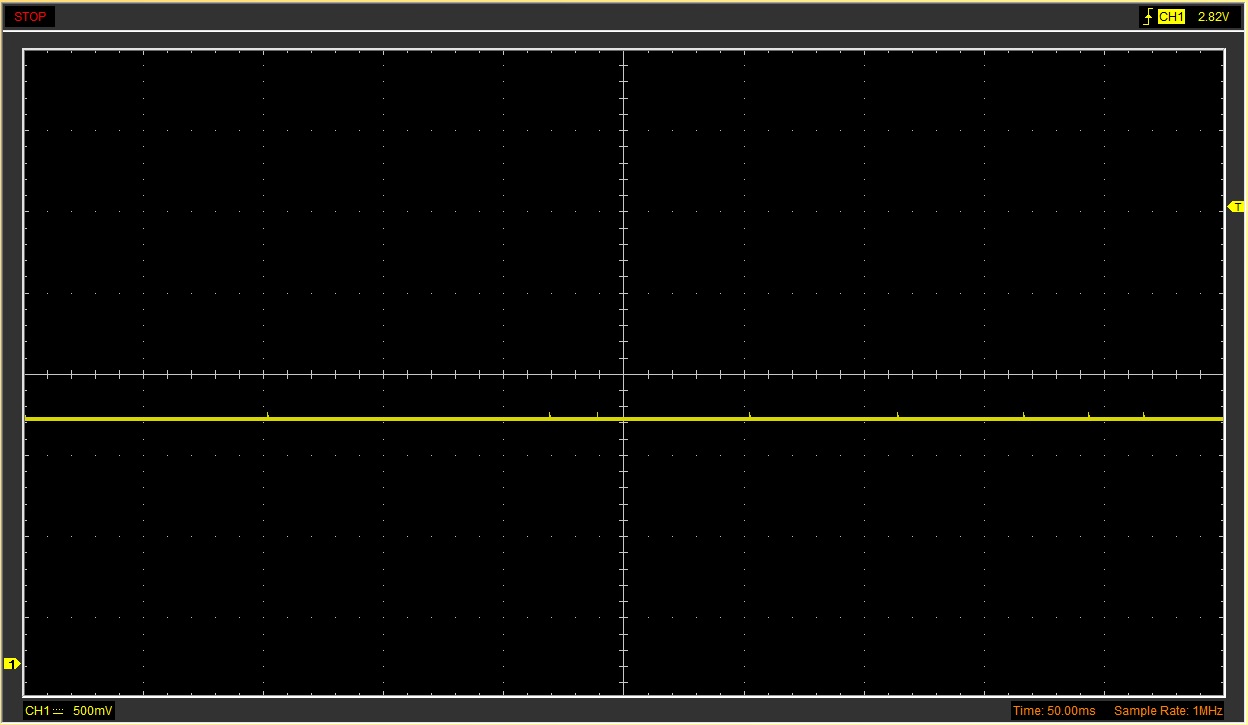The image size is (1248, 725).
Task: Click the red STOP status indicator
Action: 31,17
